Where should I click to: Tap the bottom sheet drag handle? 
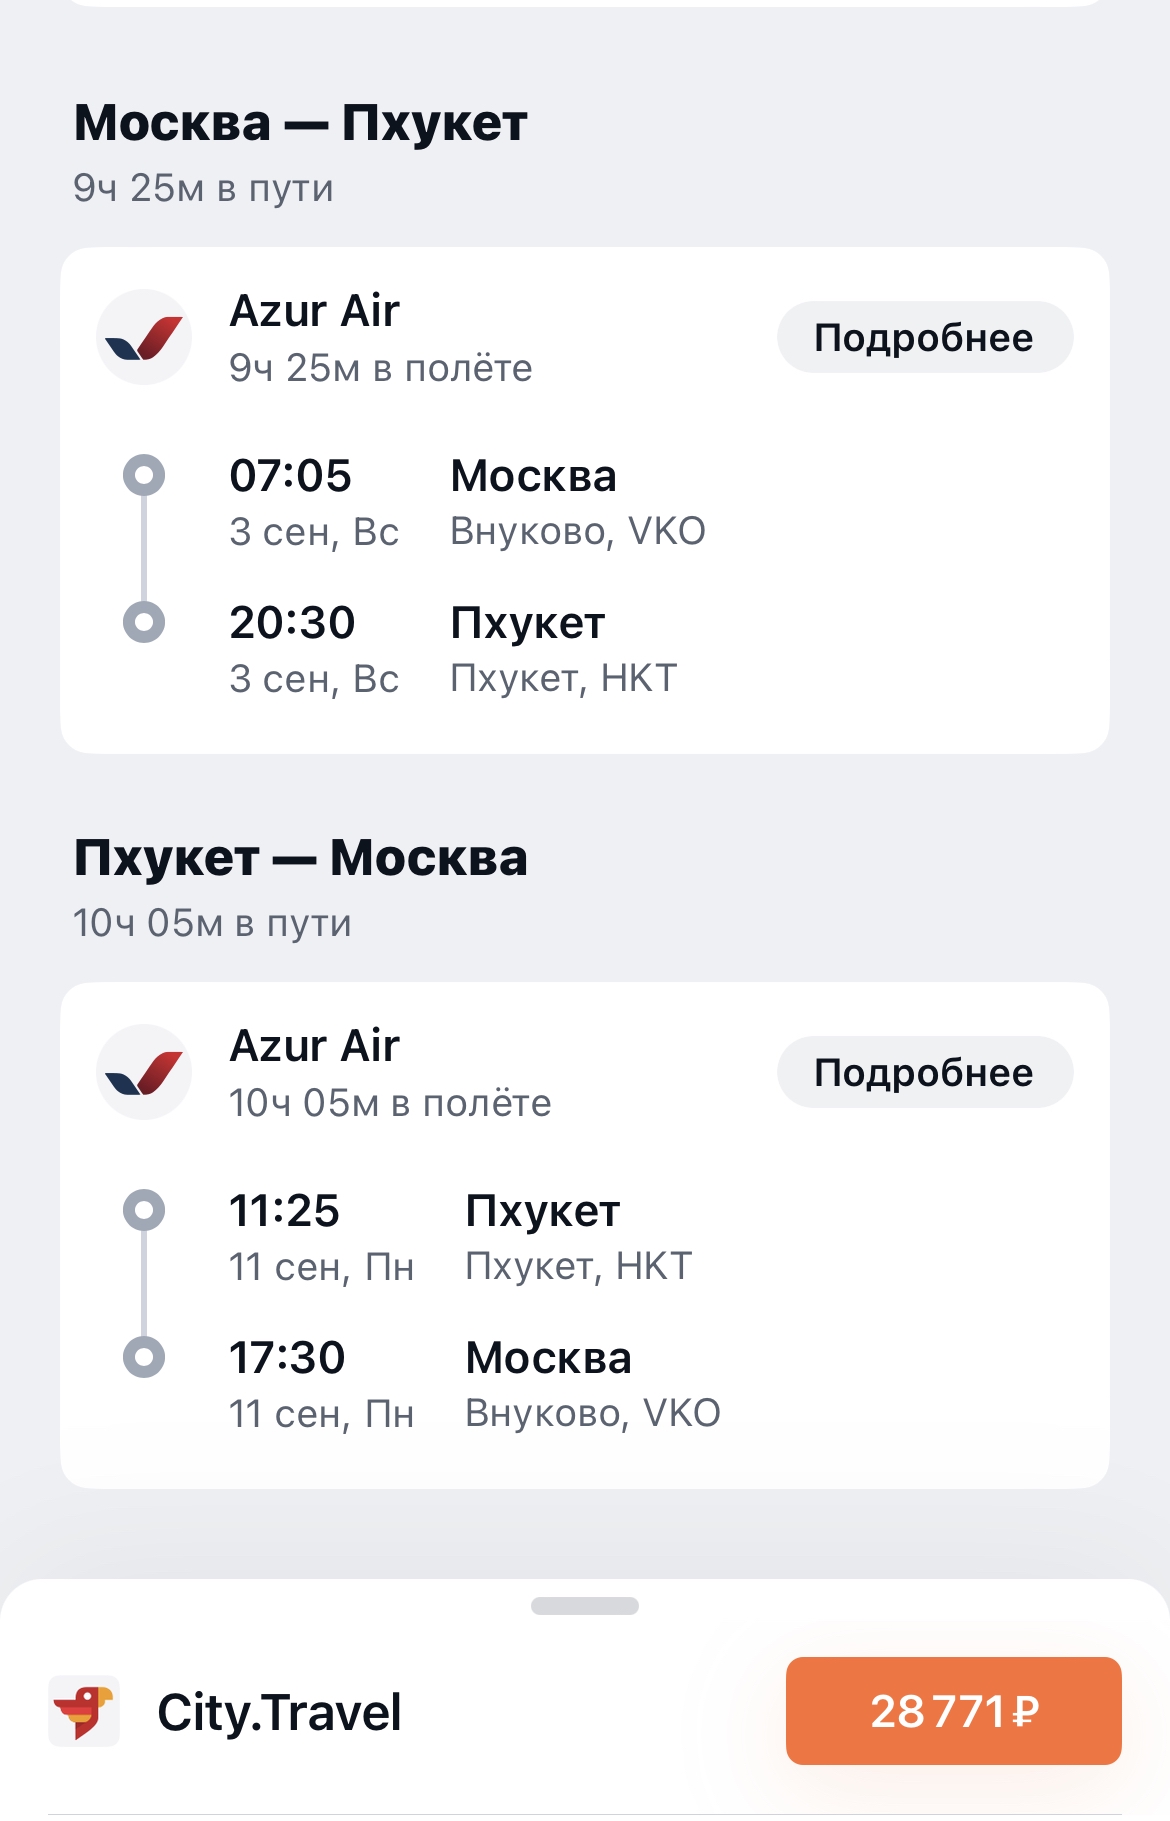585,1606
